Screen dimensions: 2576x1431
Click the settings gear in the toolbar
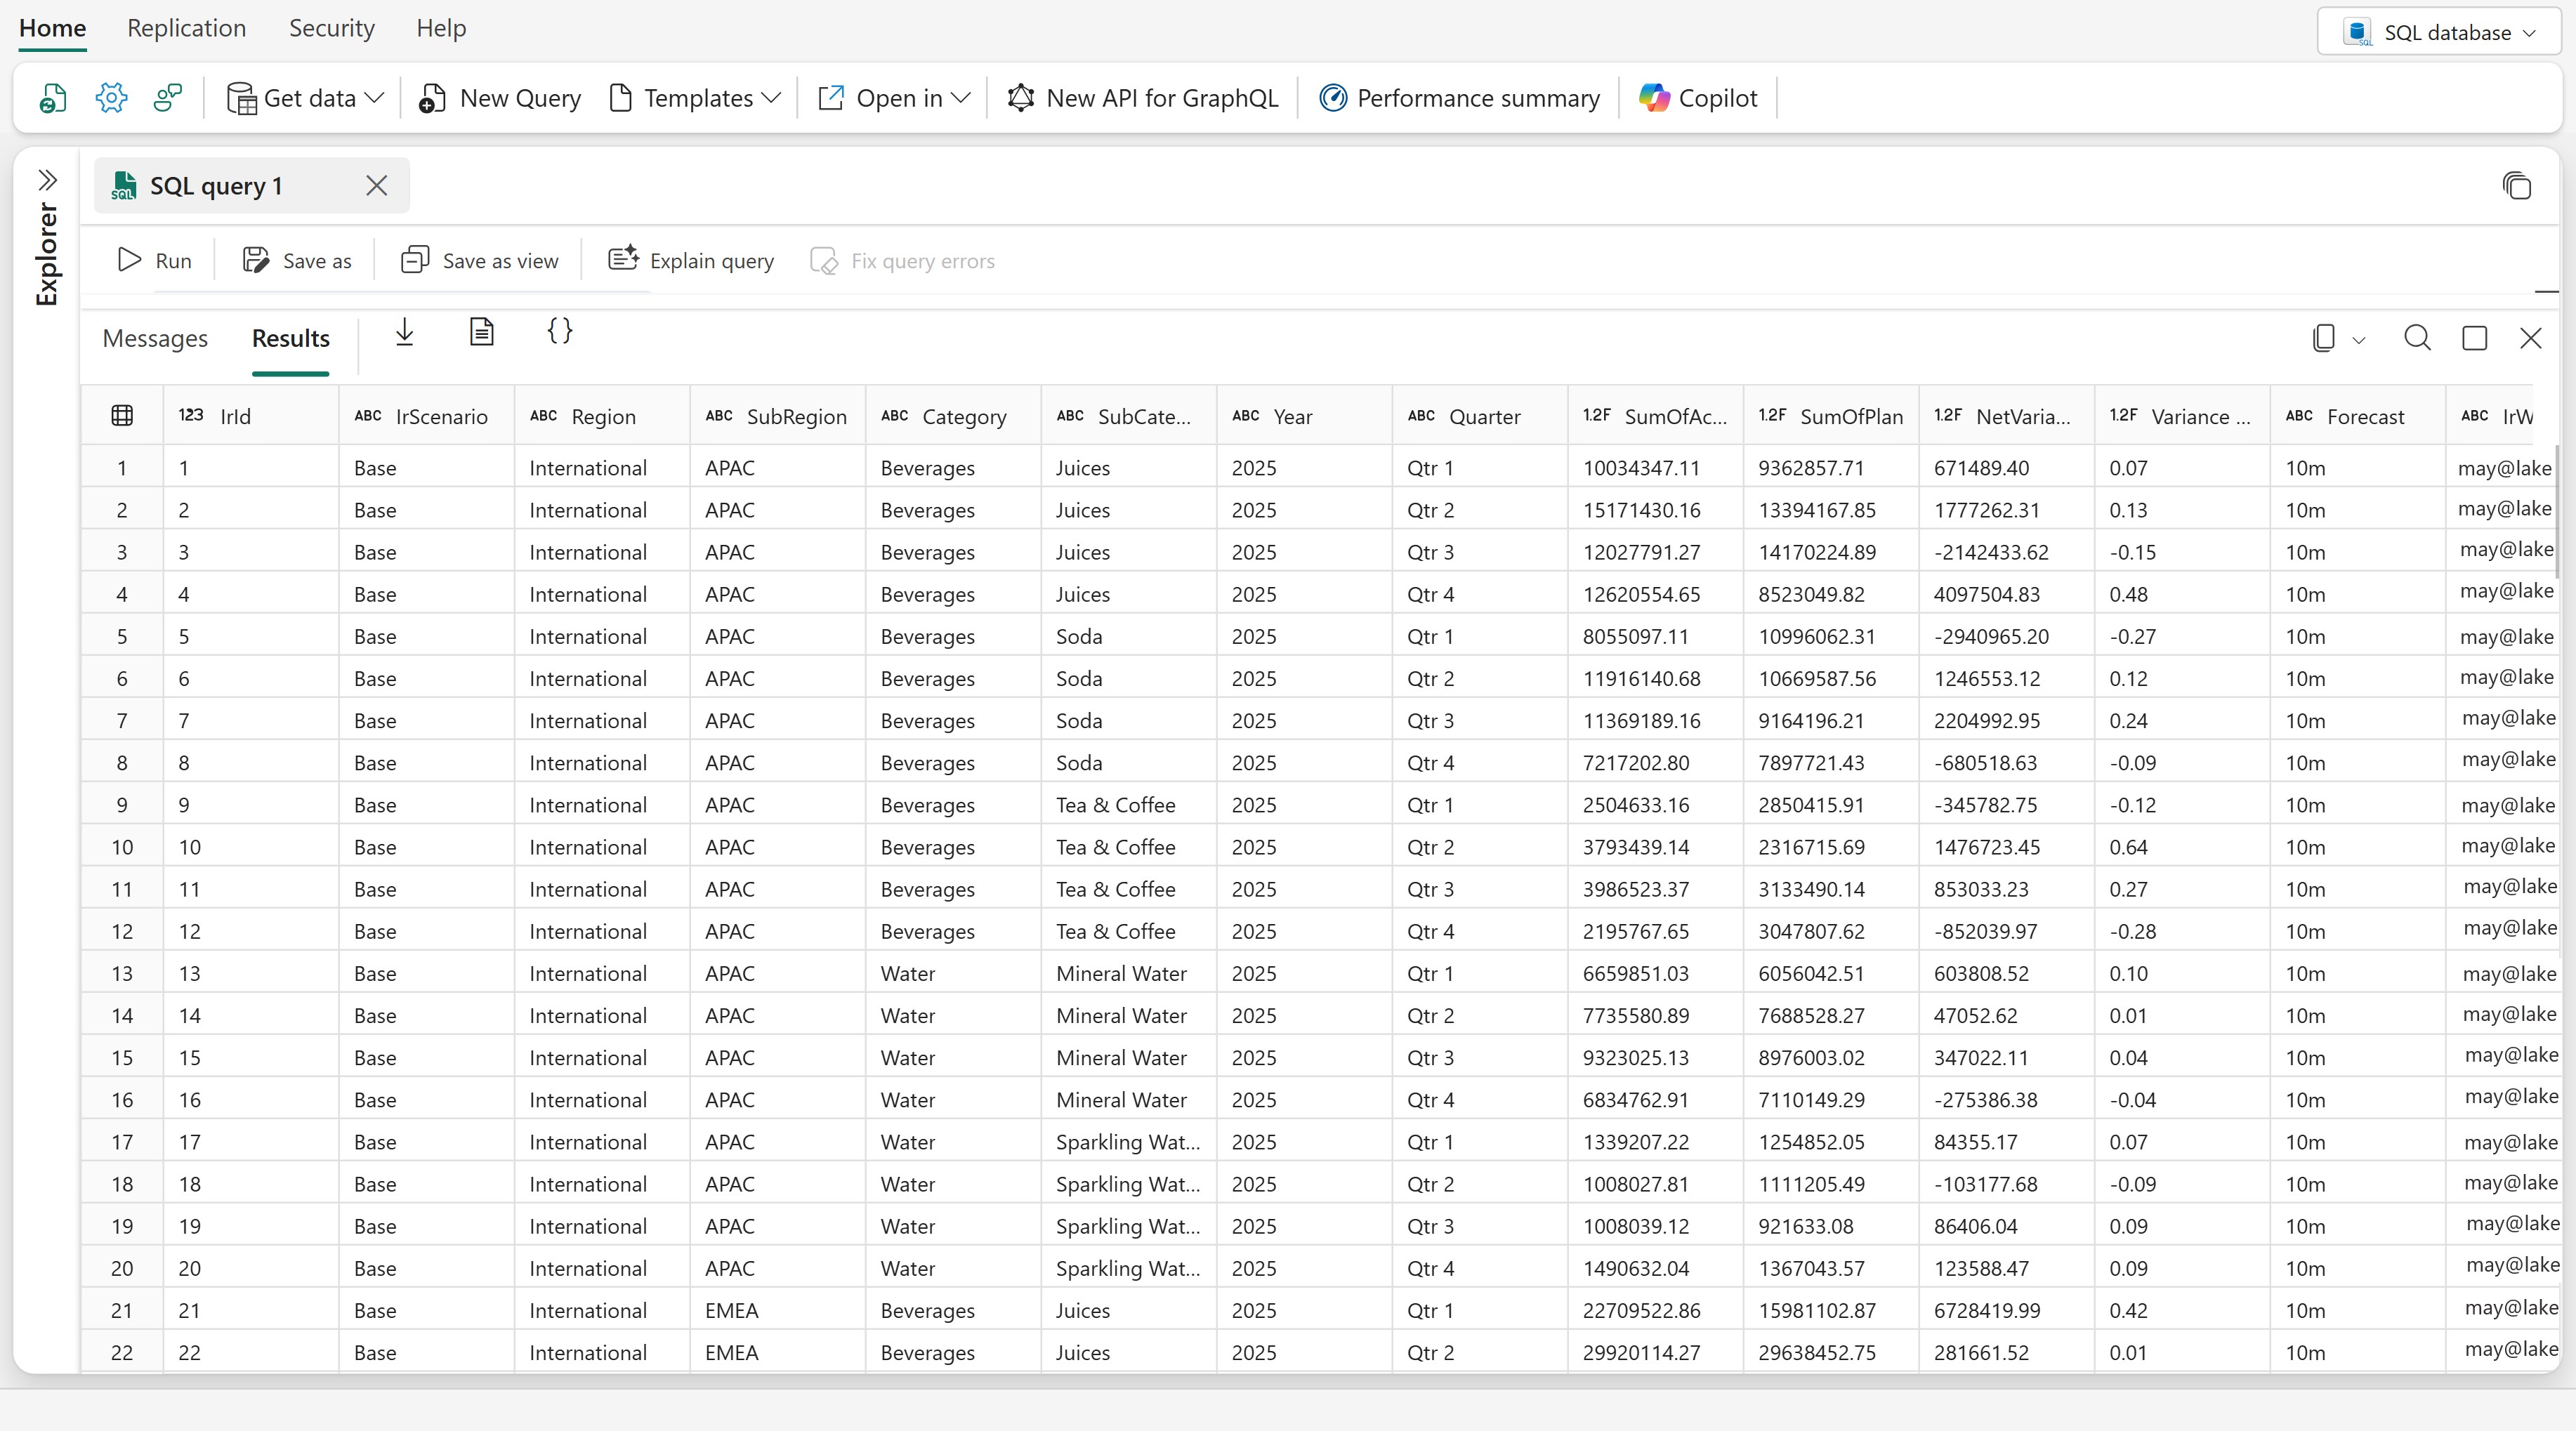pyautogui.click(x=111, y=98)
